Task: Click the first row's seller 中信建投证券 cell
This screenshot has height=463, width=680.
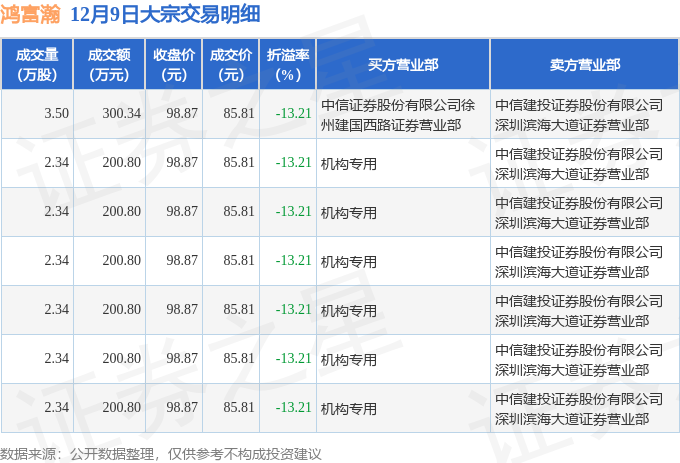Action: click(580, 114)
